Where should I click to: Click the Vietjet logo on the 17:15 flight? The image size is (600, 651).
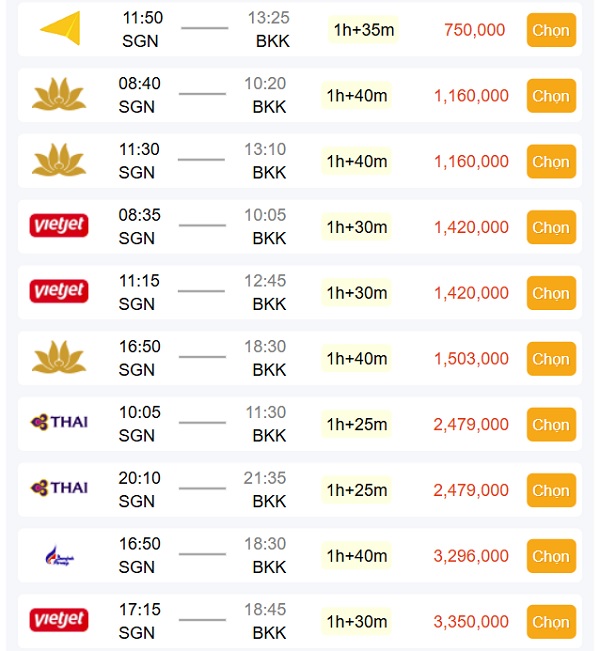pos(59,620)
